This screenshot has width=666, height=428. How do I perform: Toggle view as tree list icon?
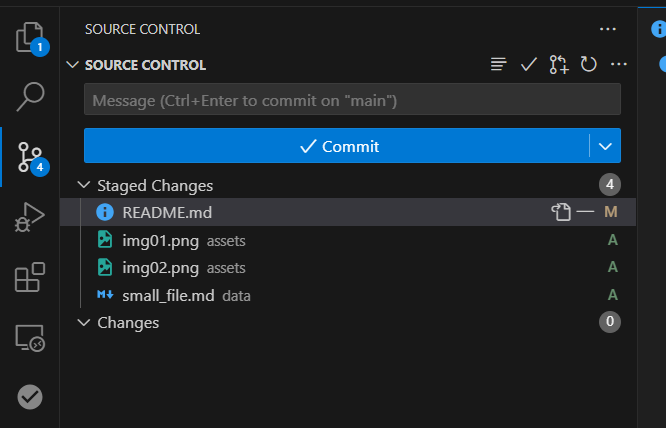click(498, 65)
